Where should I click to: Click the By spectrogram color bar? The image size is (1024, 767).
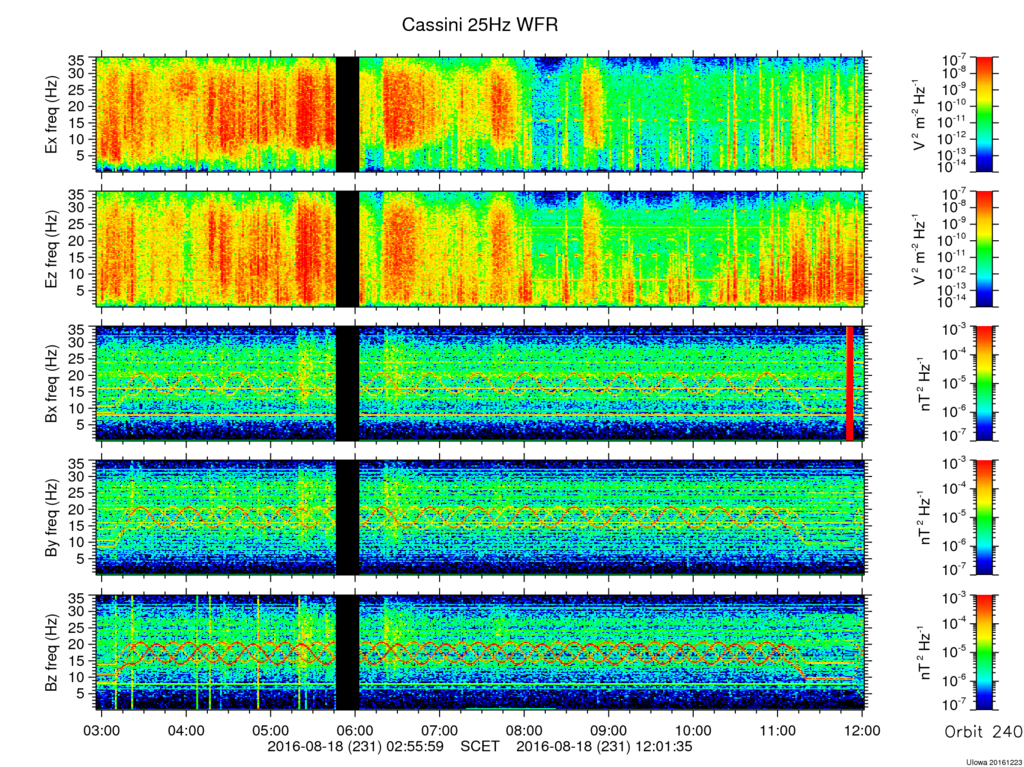pos(984,517)
